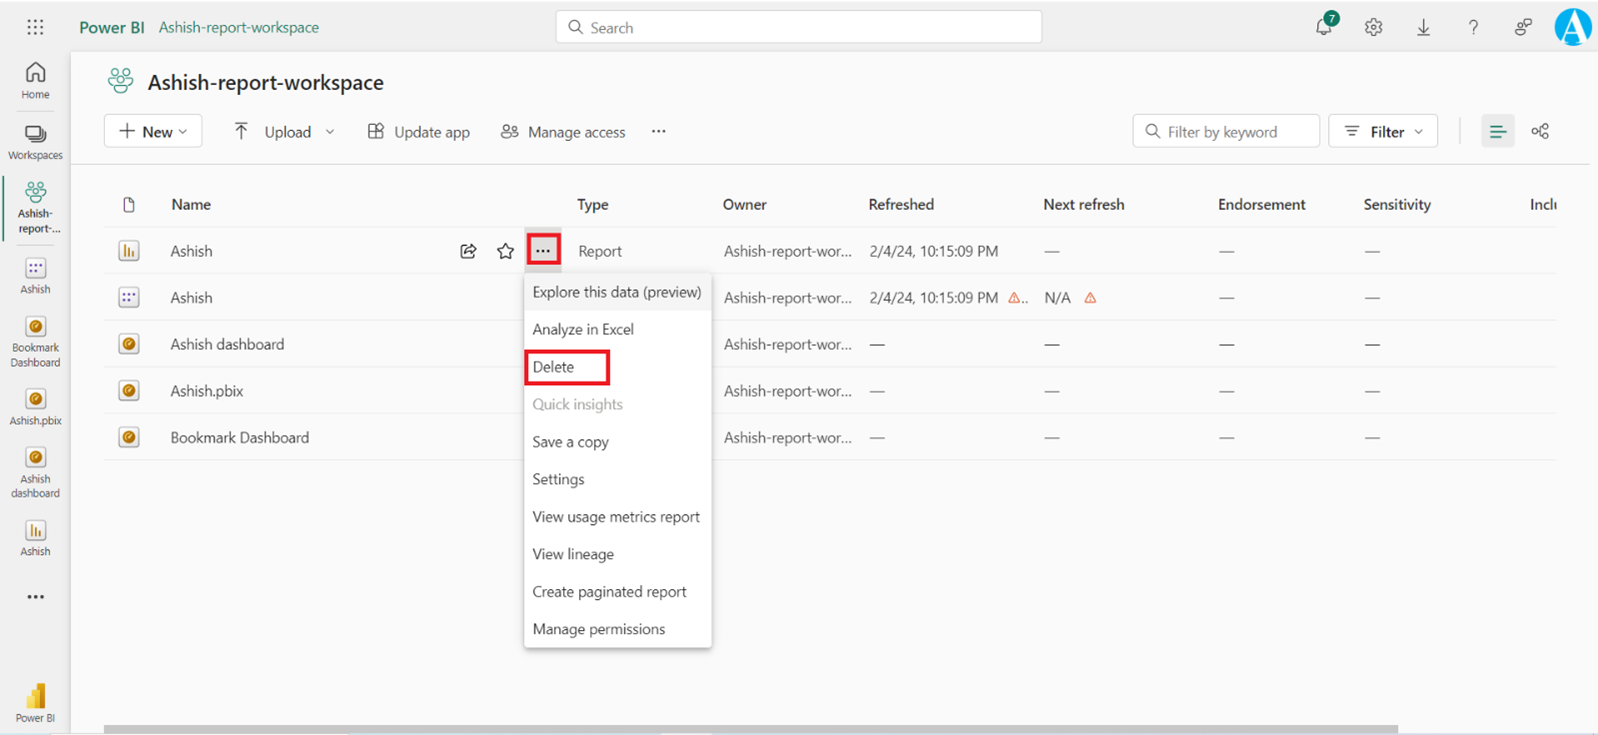This screenshot has height=735, width=1598.
Task: Select Save a copy menu entry
Action: coord(570,442)
